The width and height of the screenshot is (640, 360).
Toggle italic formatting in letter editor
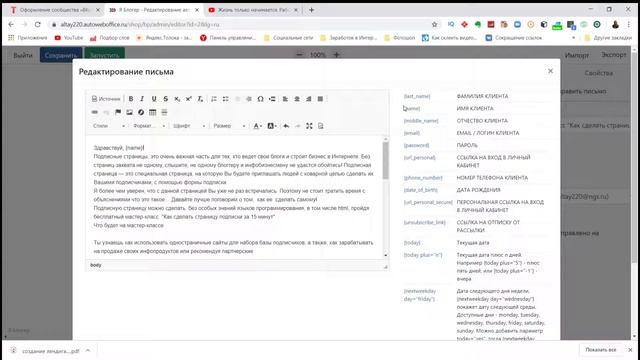click(142, 99)
